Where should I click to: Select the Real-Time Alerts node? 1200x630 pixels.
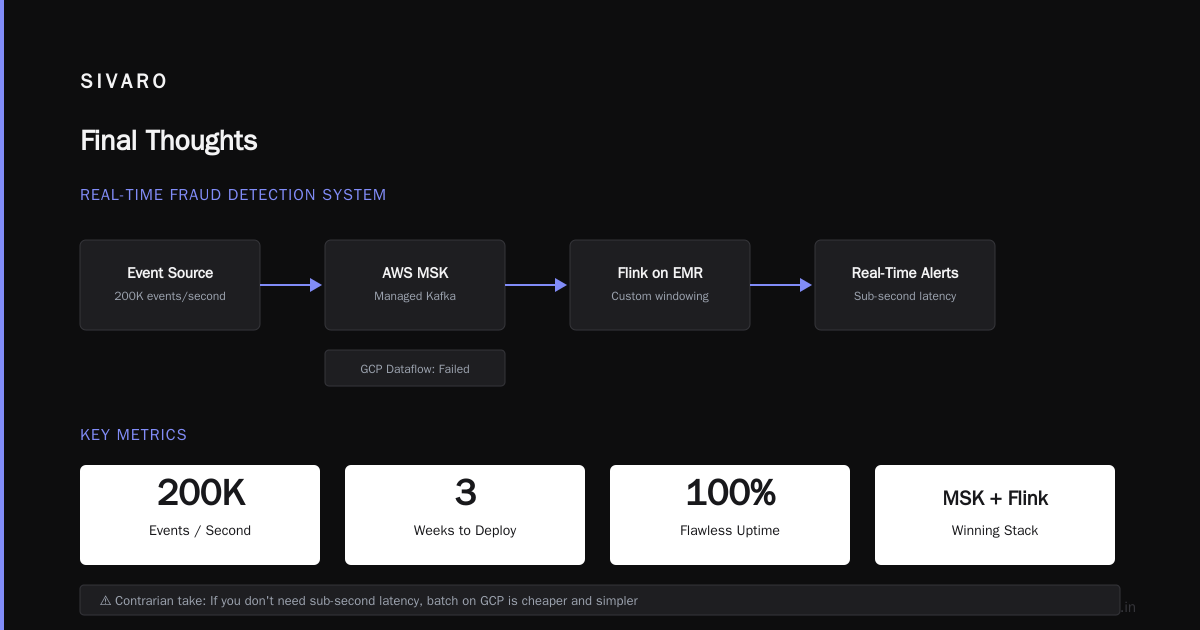905,285
